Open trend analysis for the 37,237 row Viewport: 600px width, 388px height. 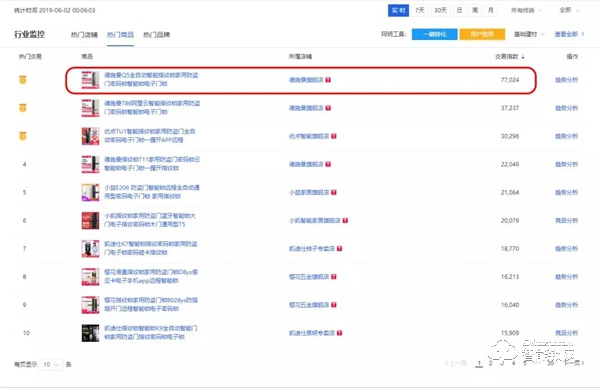click(566, 108)
